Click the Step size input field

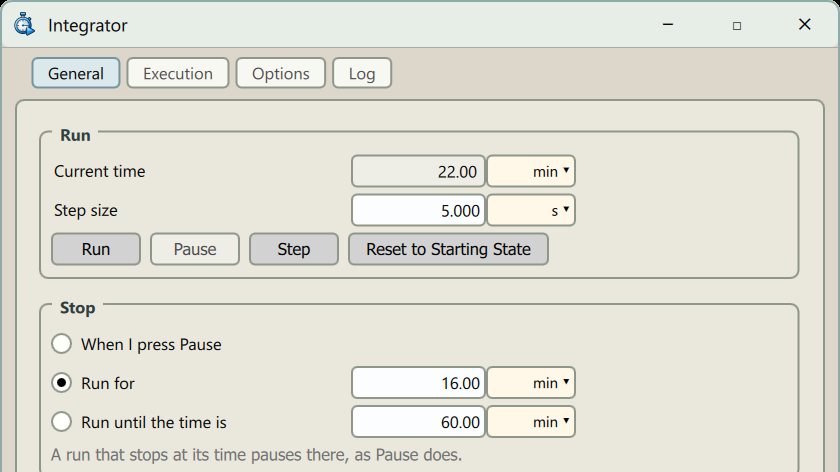(x=418, y=210)
